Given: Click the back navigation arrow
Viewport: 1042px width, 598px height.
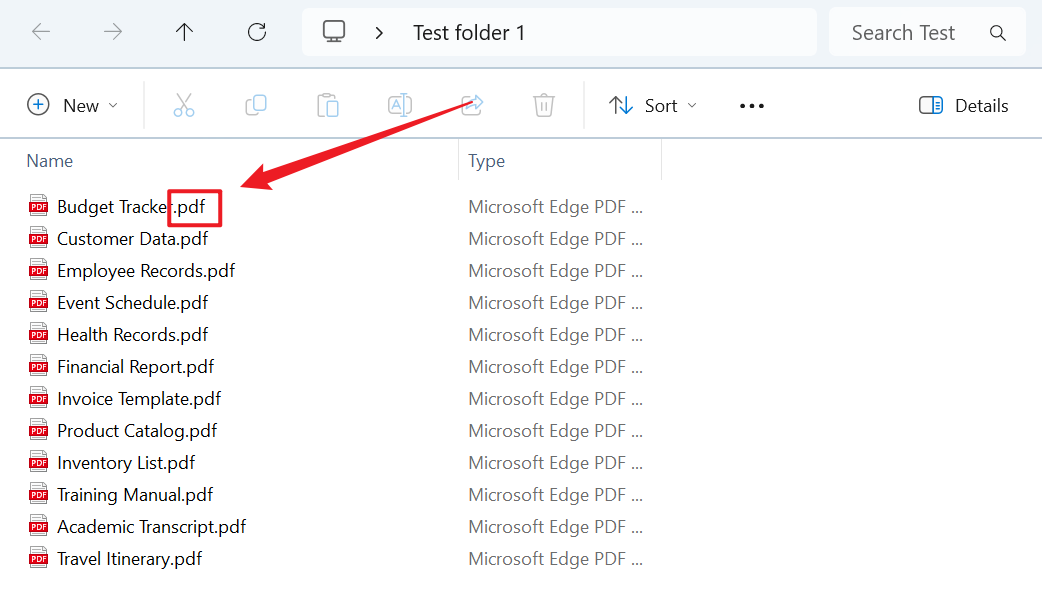Looking at the screenshot, I should (41, 32).
